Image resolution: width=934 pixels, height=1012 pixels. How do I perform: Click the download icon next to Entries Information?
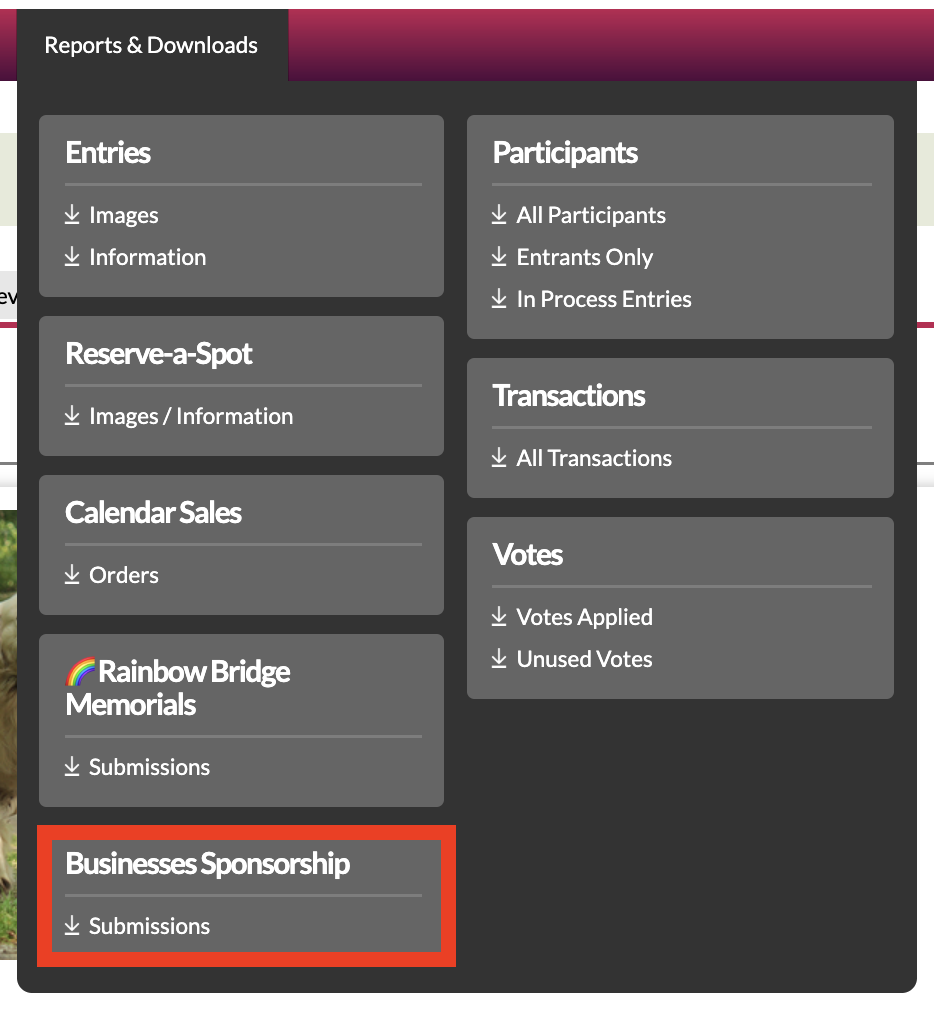click(72, 257)
